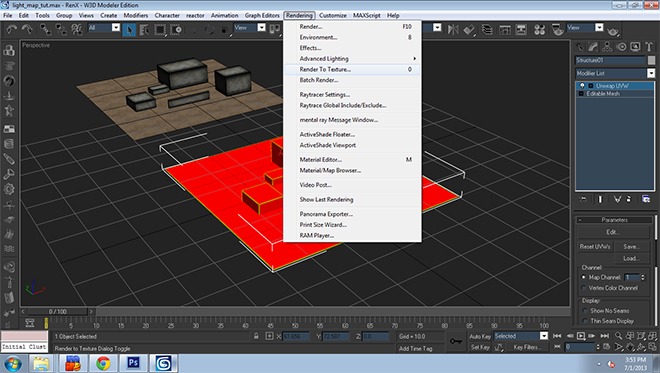Open the render View dropdown at top right
The height and width of the screenshot is (373, 660).
[x=599, y=27]
